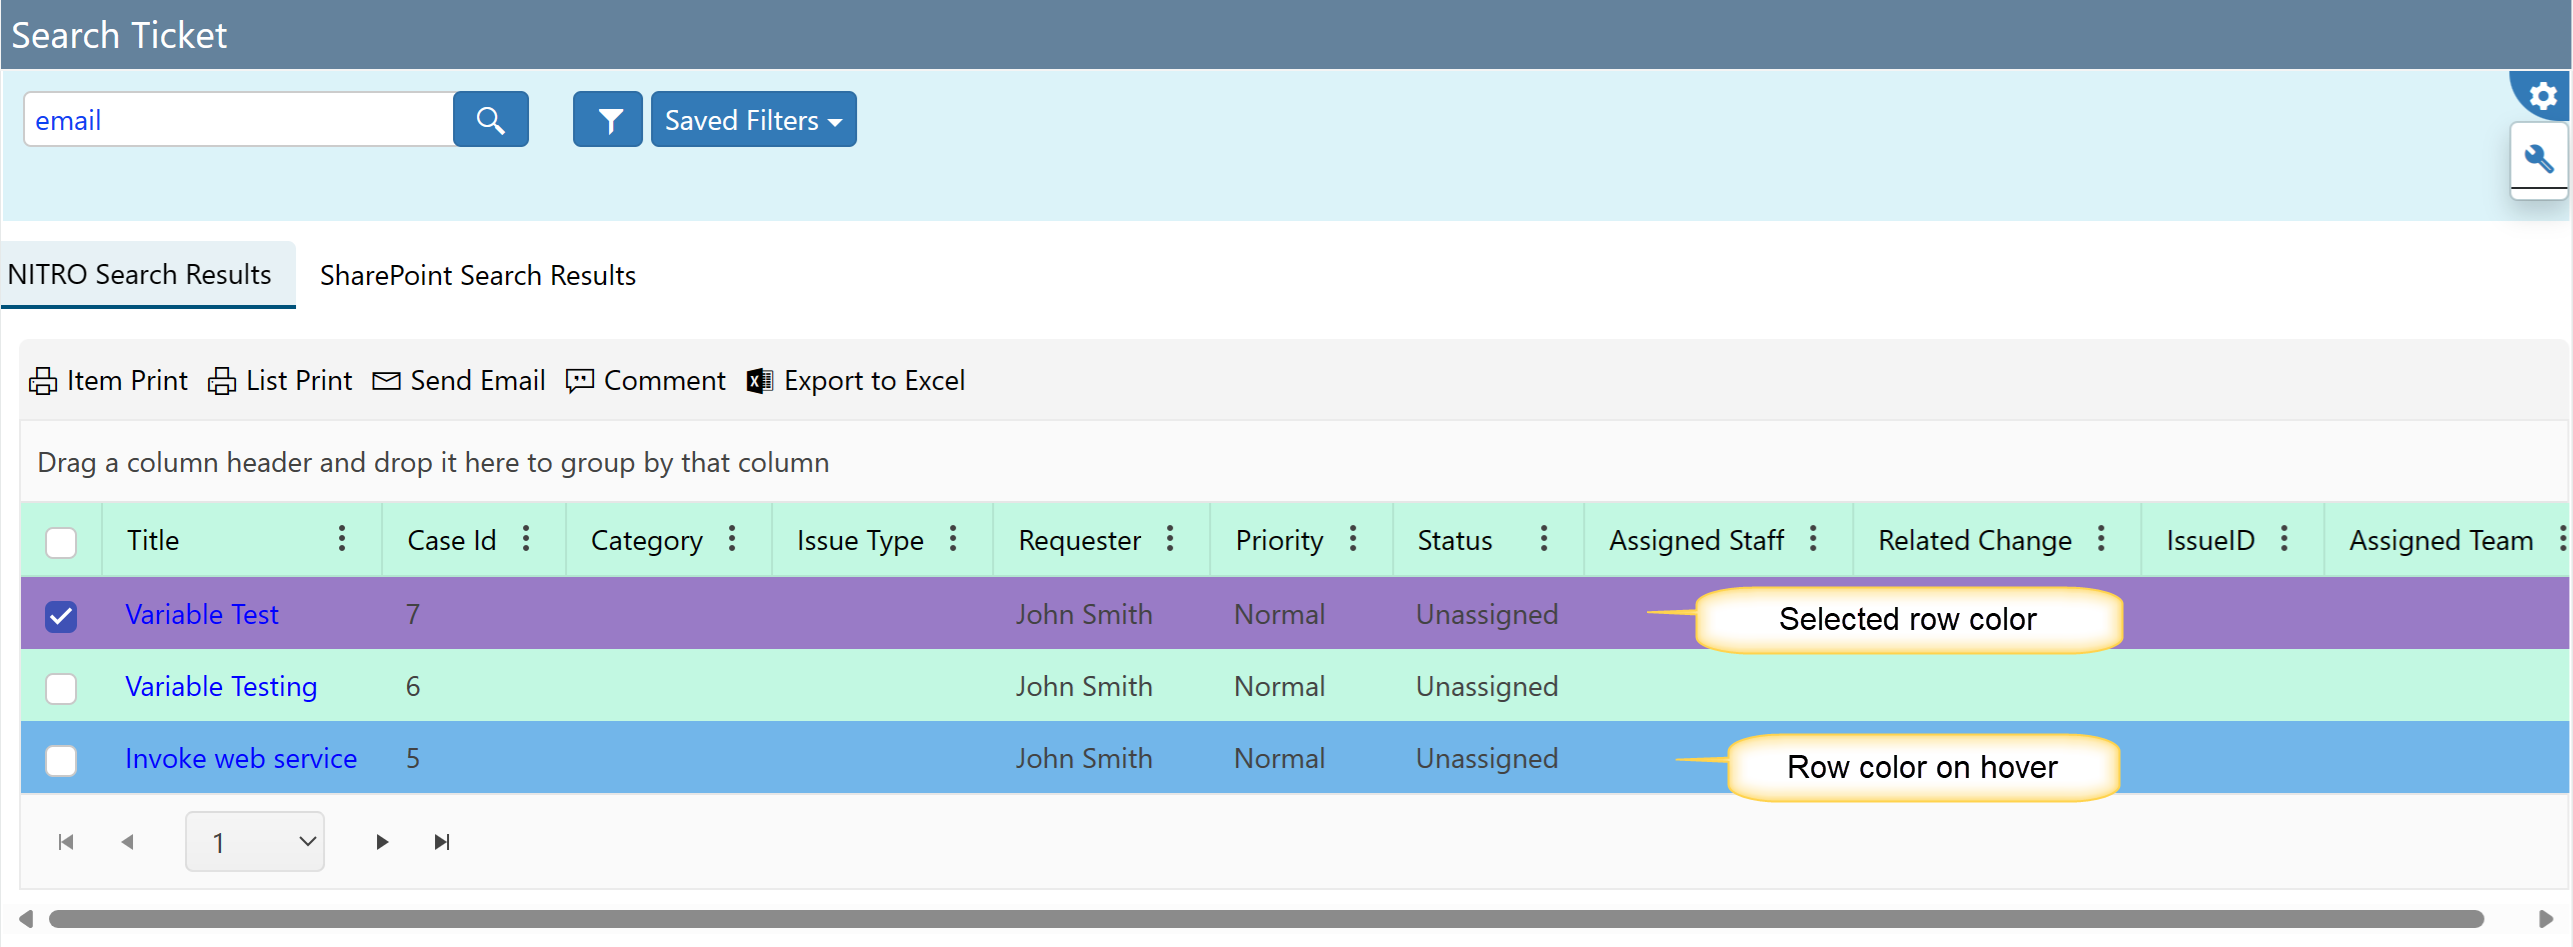This screenshot has height=947, width=2573.
Task: Click the Item Print label
Action: (x=127, y=381)
